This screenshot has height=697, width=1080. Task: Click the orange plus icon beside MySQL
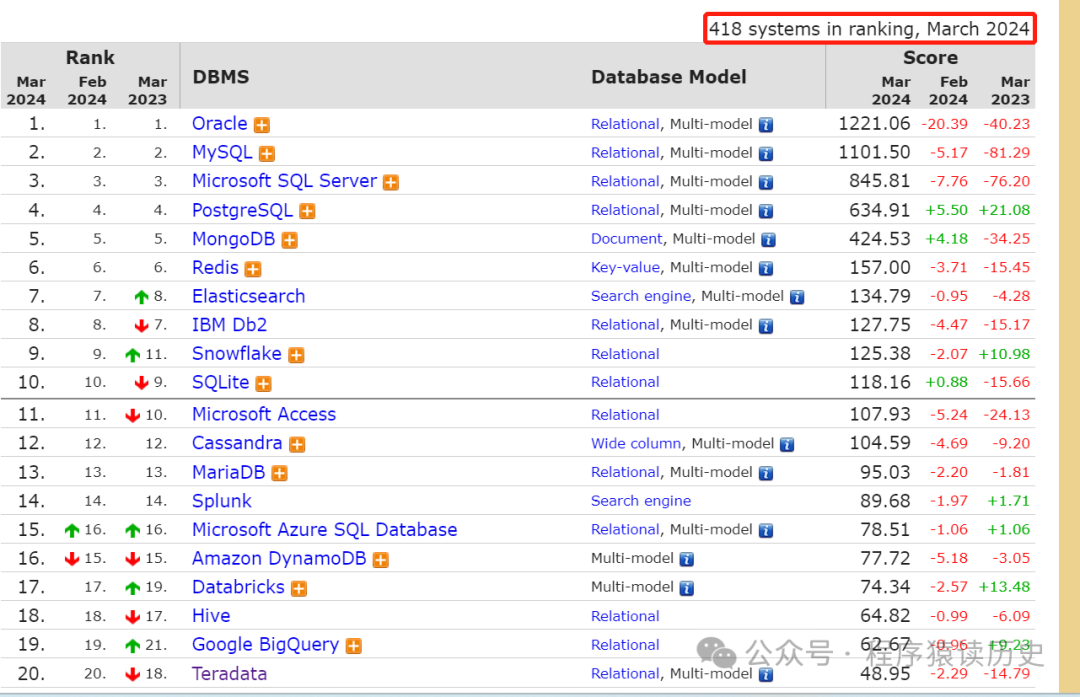pyautogui.click(x=267, y=154)
